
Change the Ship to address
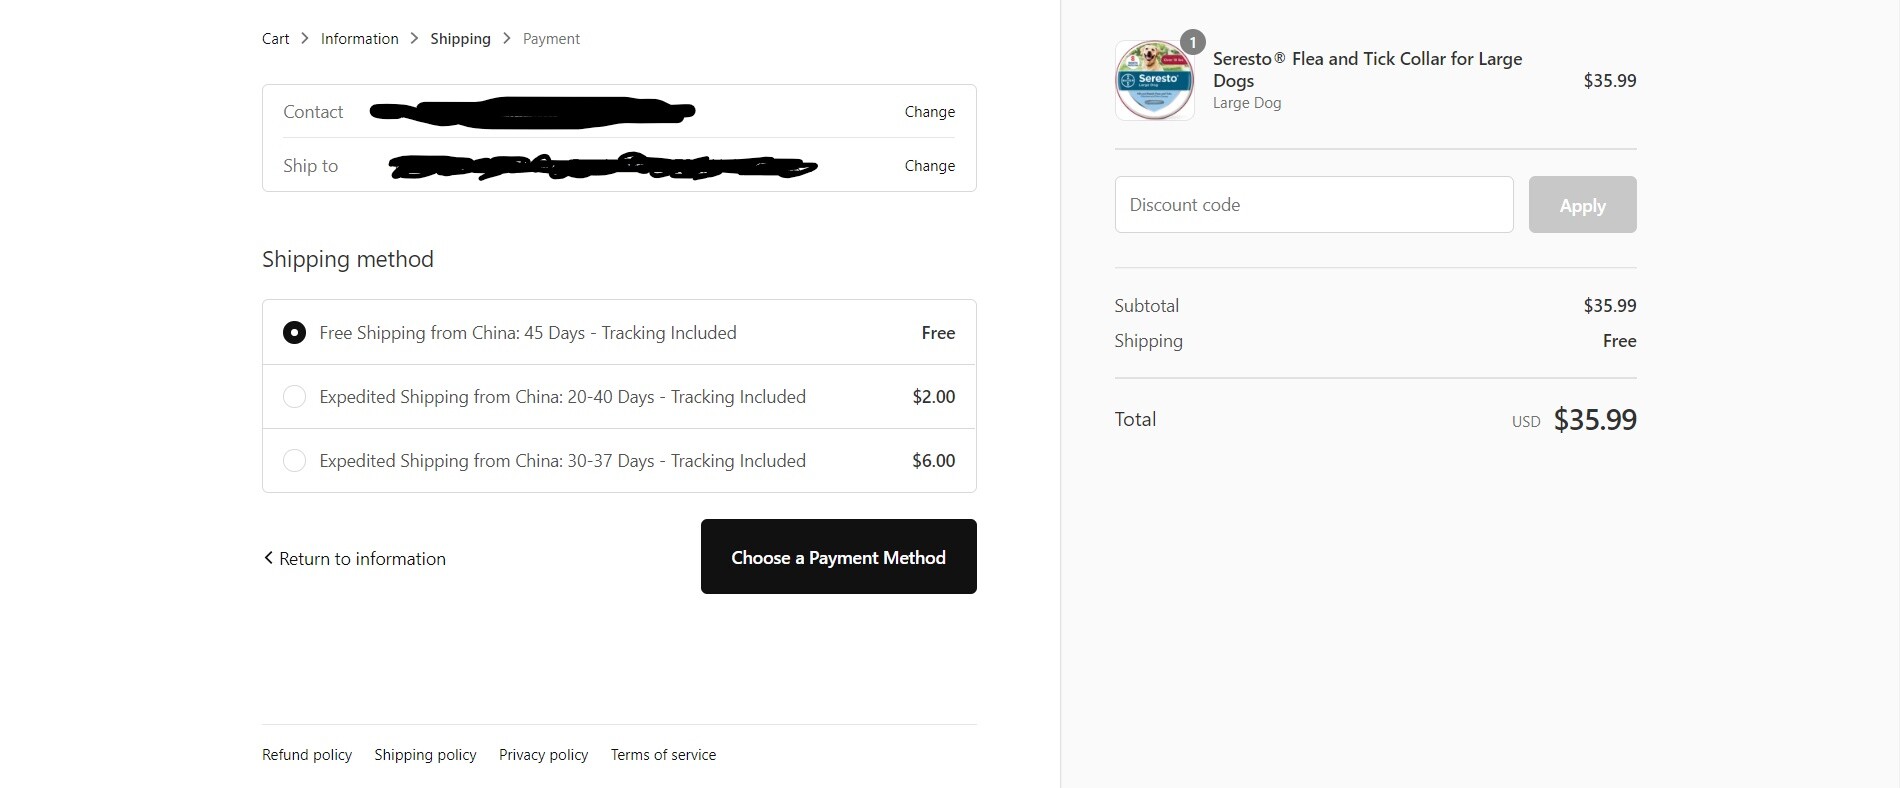pyautogui.click(x=929, y=166)
